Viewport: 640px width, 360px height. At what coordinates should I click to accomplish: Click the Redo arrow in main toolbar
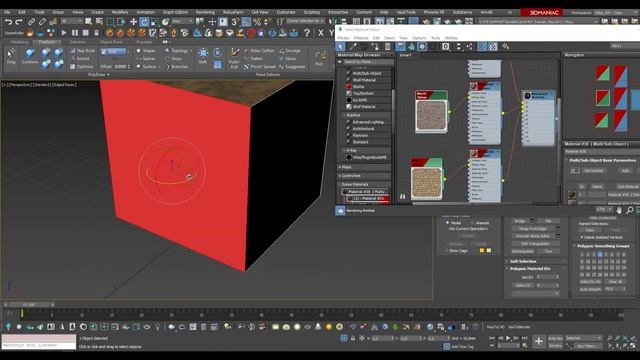point(19,22)
